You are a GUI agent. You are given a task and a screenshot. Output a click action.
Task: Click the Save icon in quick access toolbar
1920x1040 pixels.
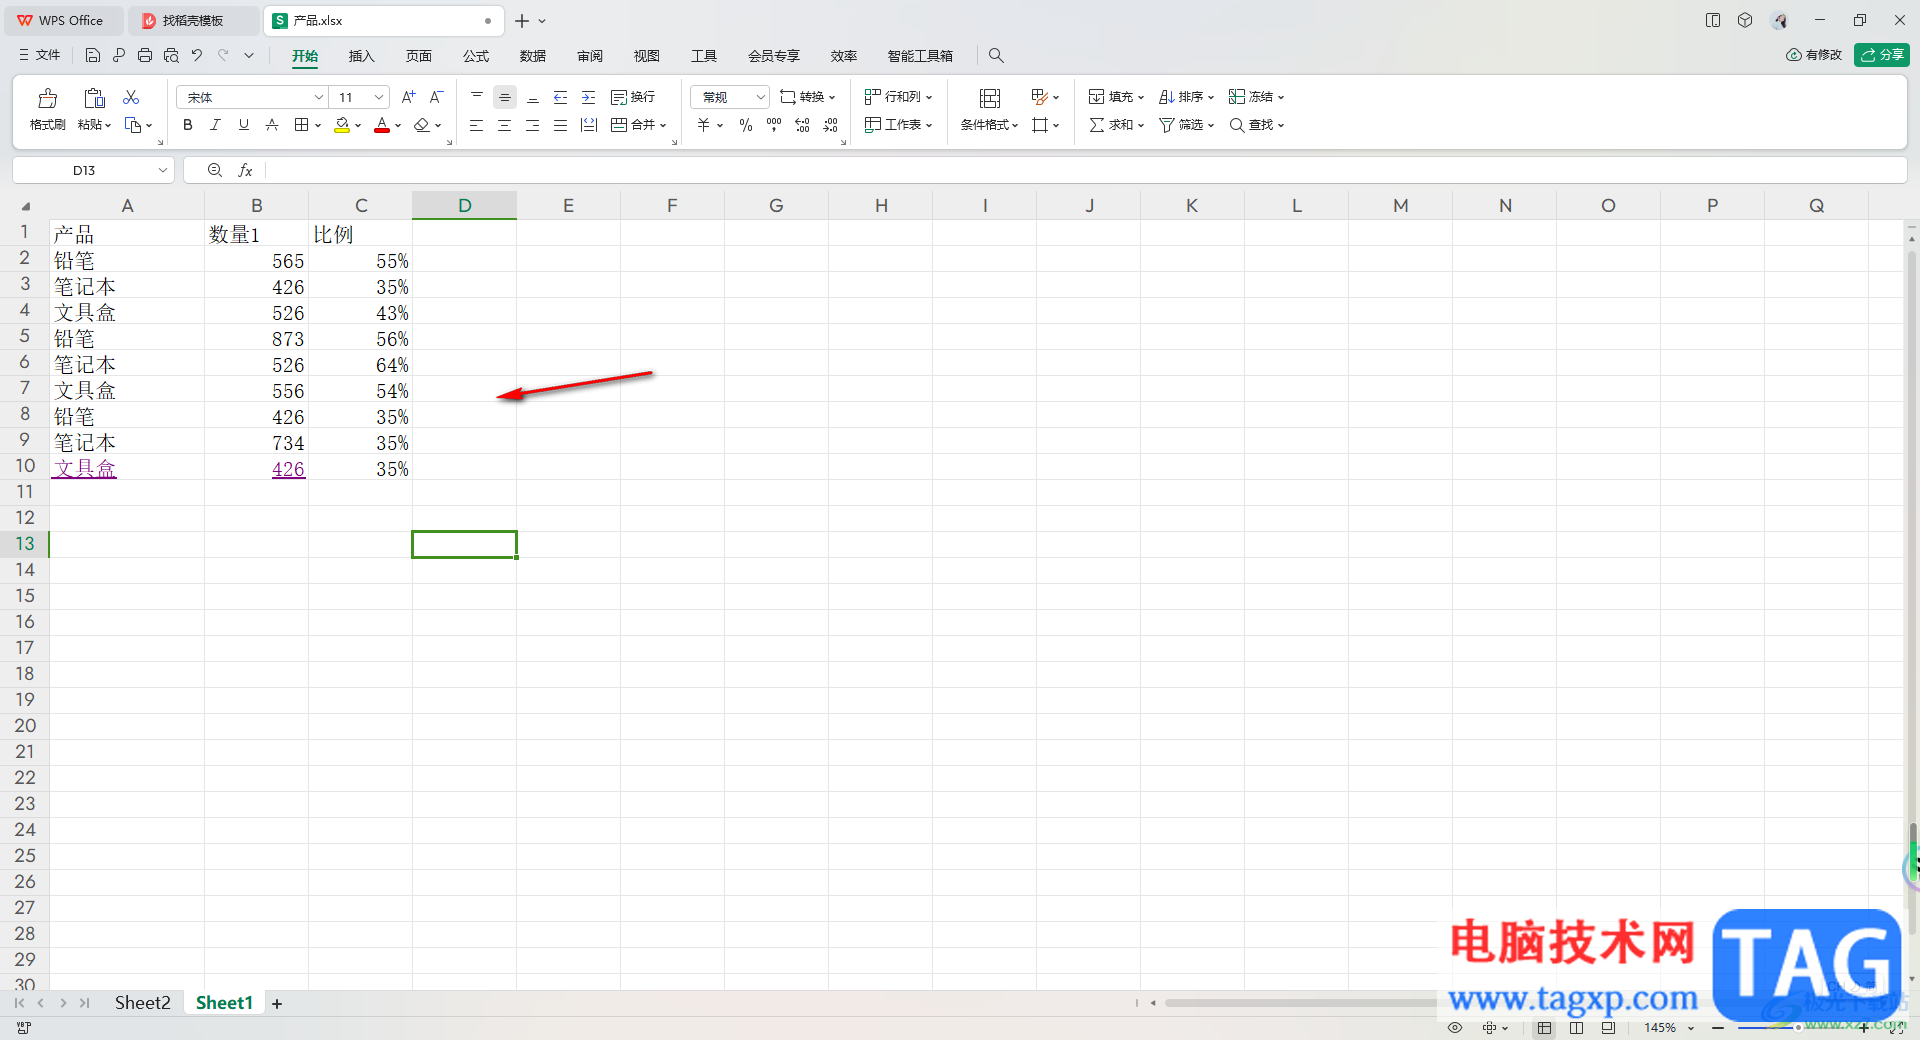coord(93,55)
